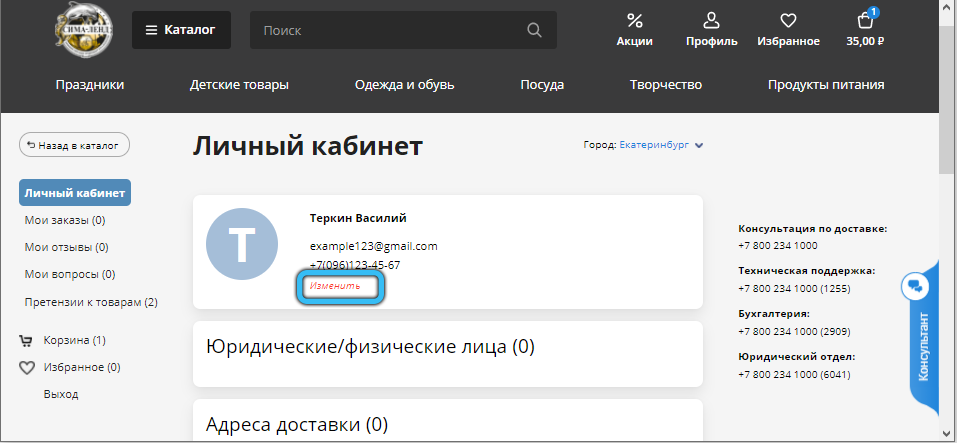The height and width of the screenshot is (443, 957).
Task: Select Продукты питания category
Action: pyautogui.click(x=825, y=85)
